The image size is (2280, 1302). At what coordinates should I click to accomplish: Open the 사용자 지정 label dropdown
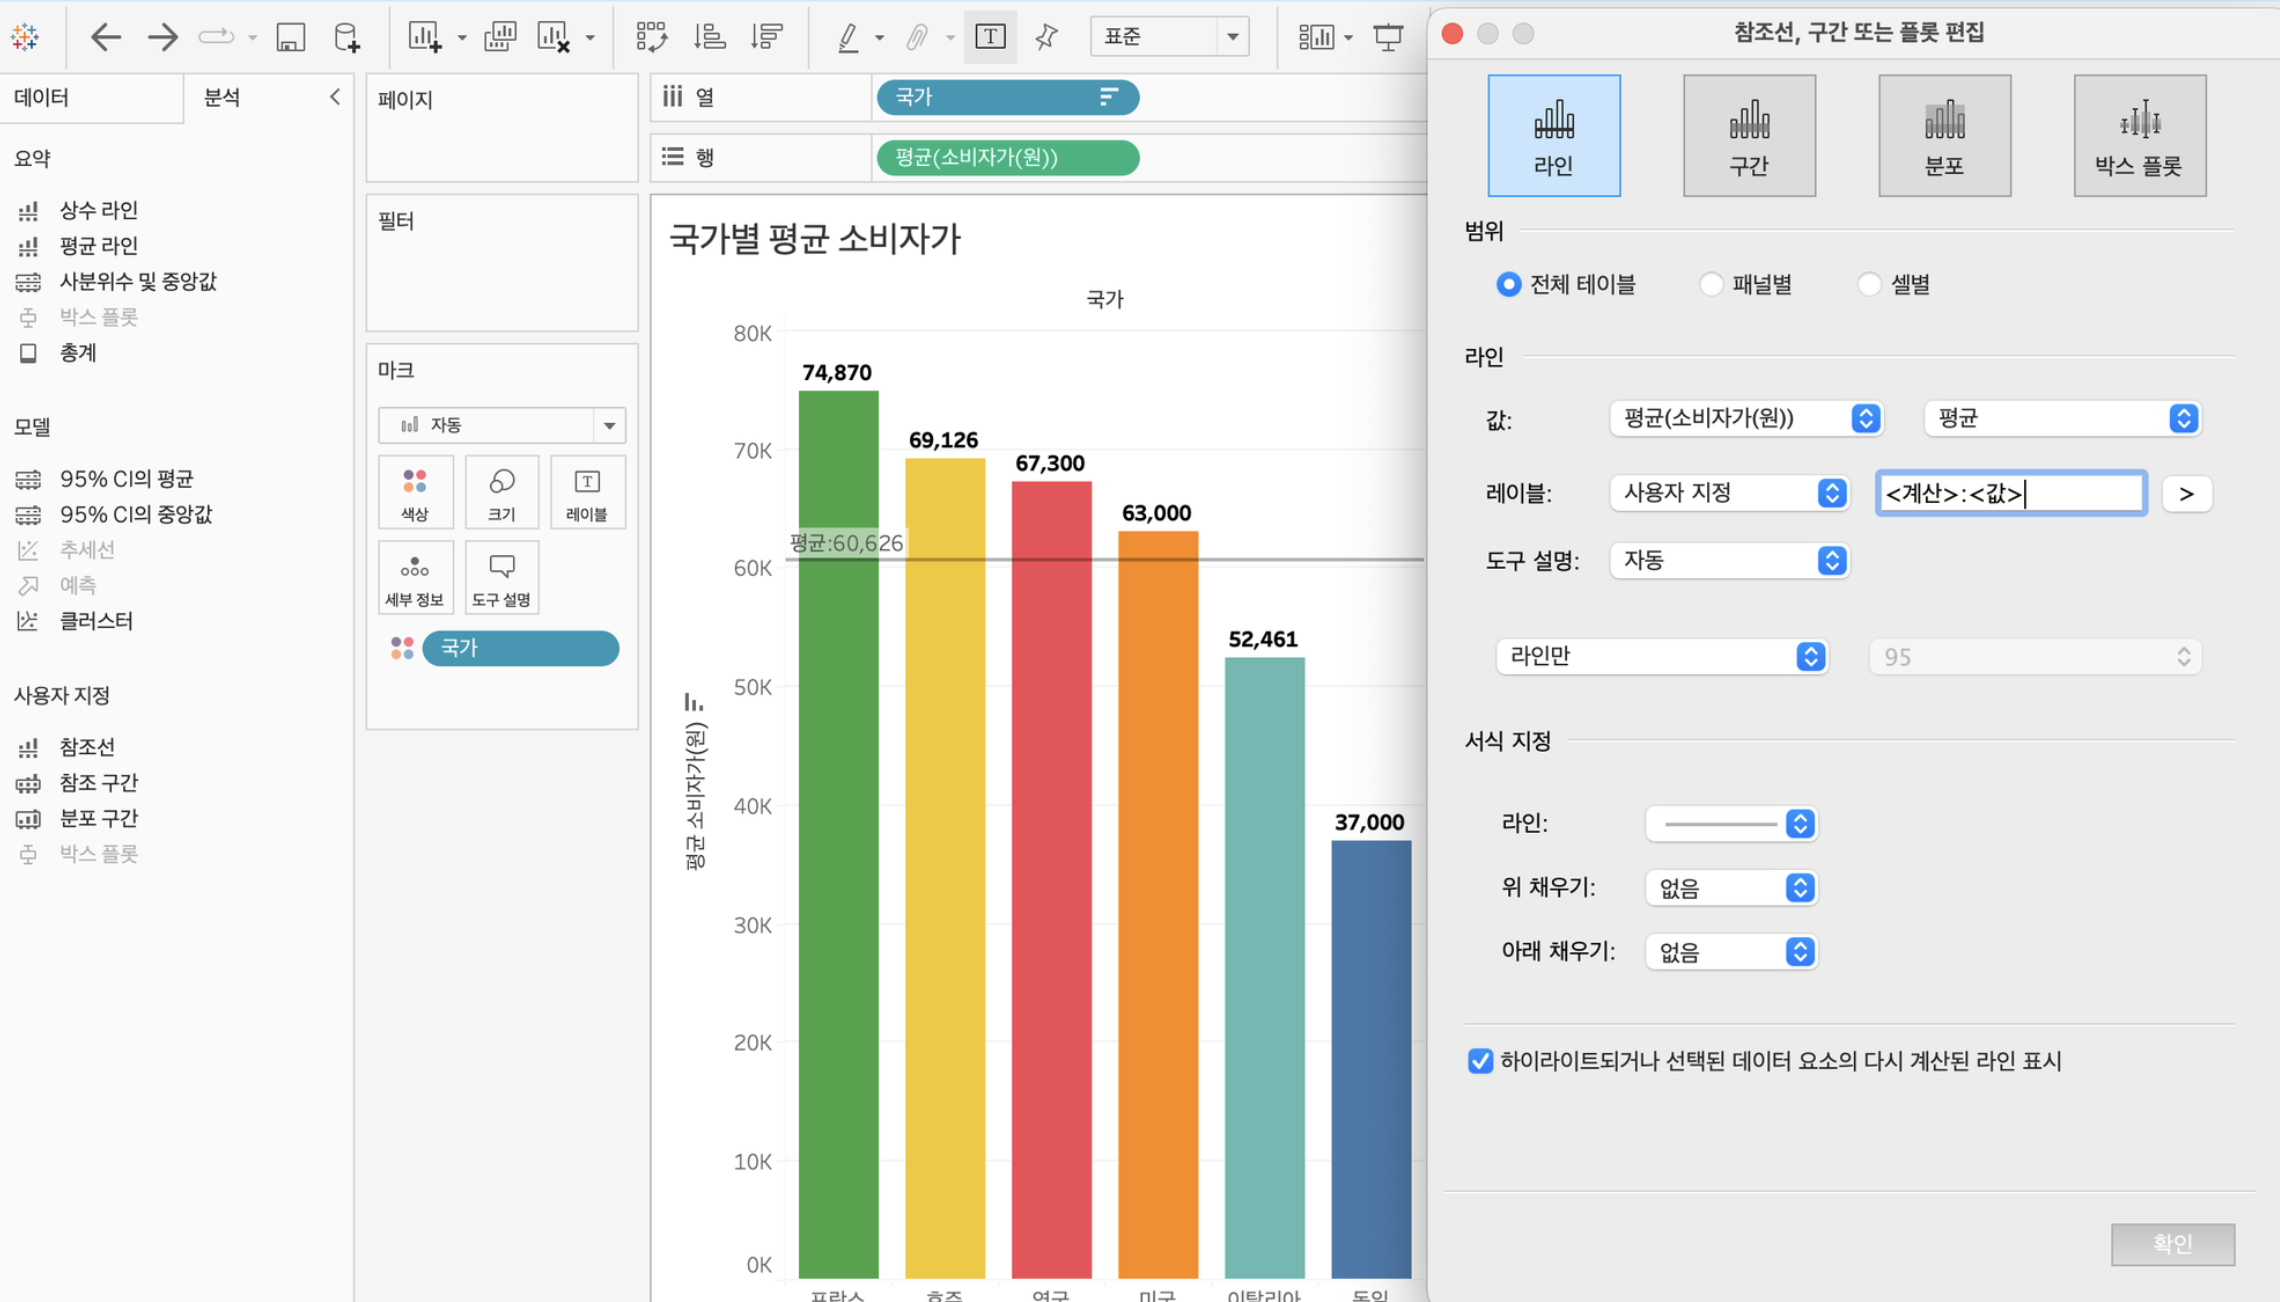[1728, 493]
